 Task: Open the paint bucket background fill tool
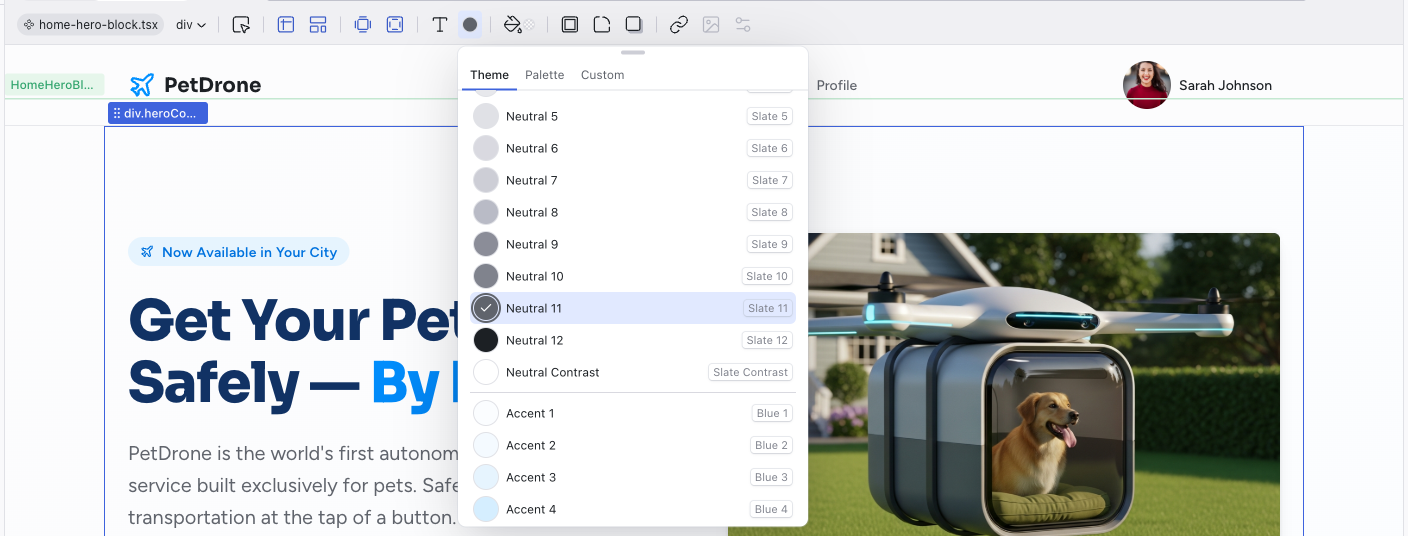pyautogui.click(x=513, y=25)
